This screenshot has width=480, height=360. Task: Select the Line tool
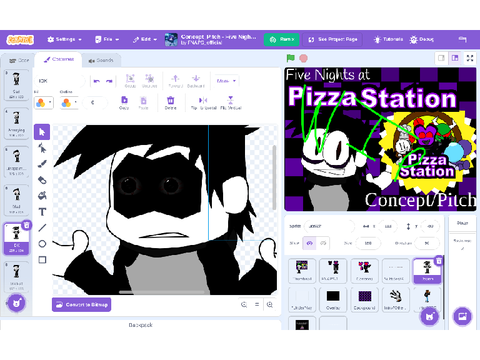[x=42, y=228]
